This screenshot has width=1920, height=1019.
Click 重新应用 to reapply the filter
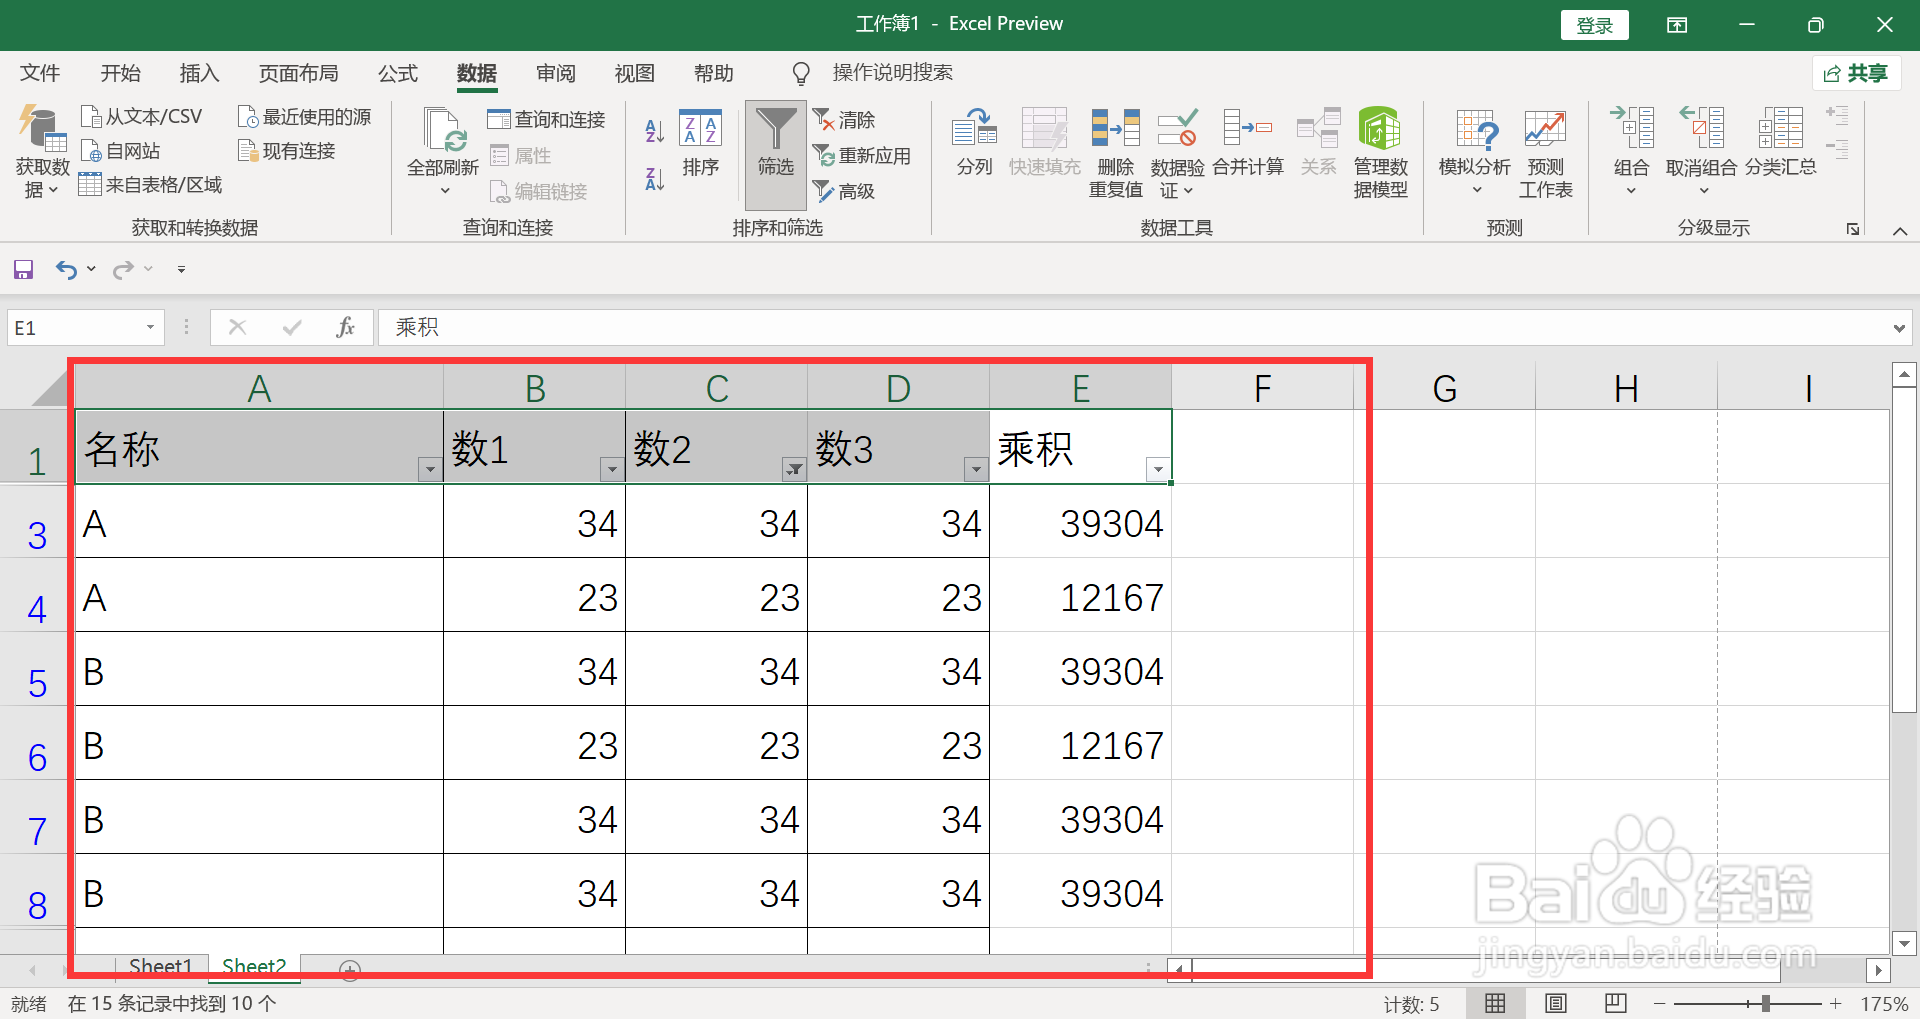864,156
